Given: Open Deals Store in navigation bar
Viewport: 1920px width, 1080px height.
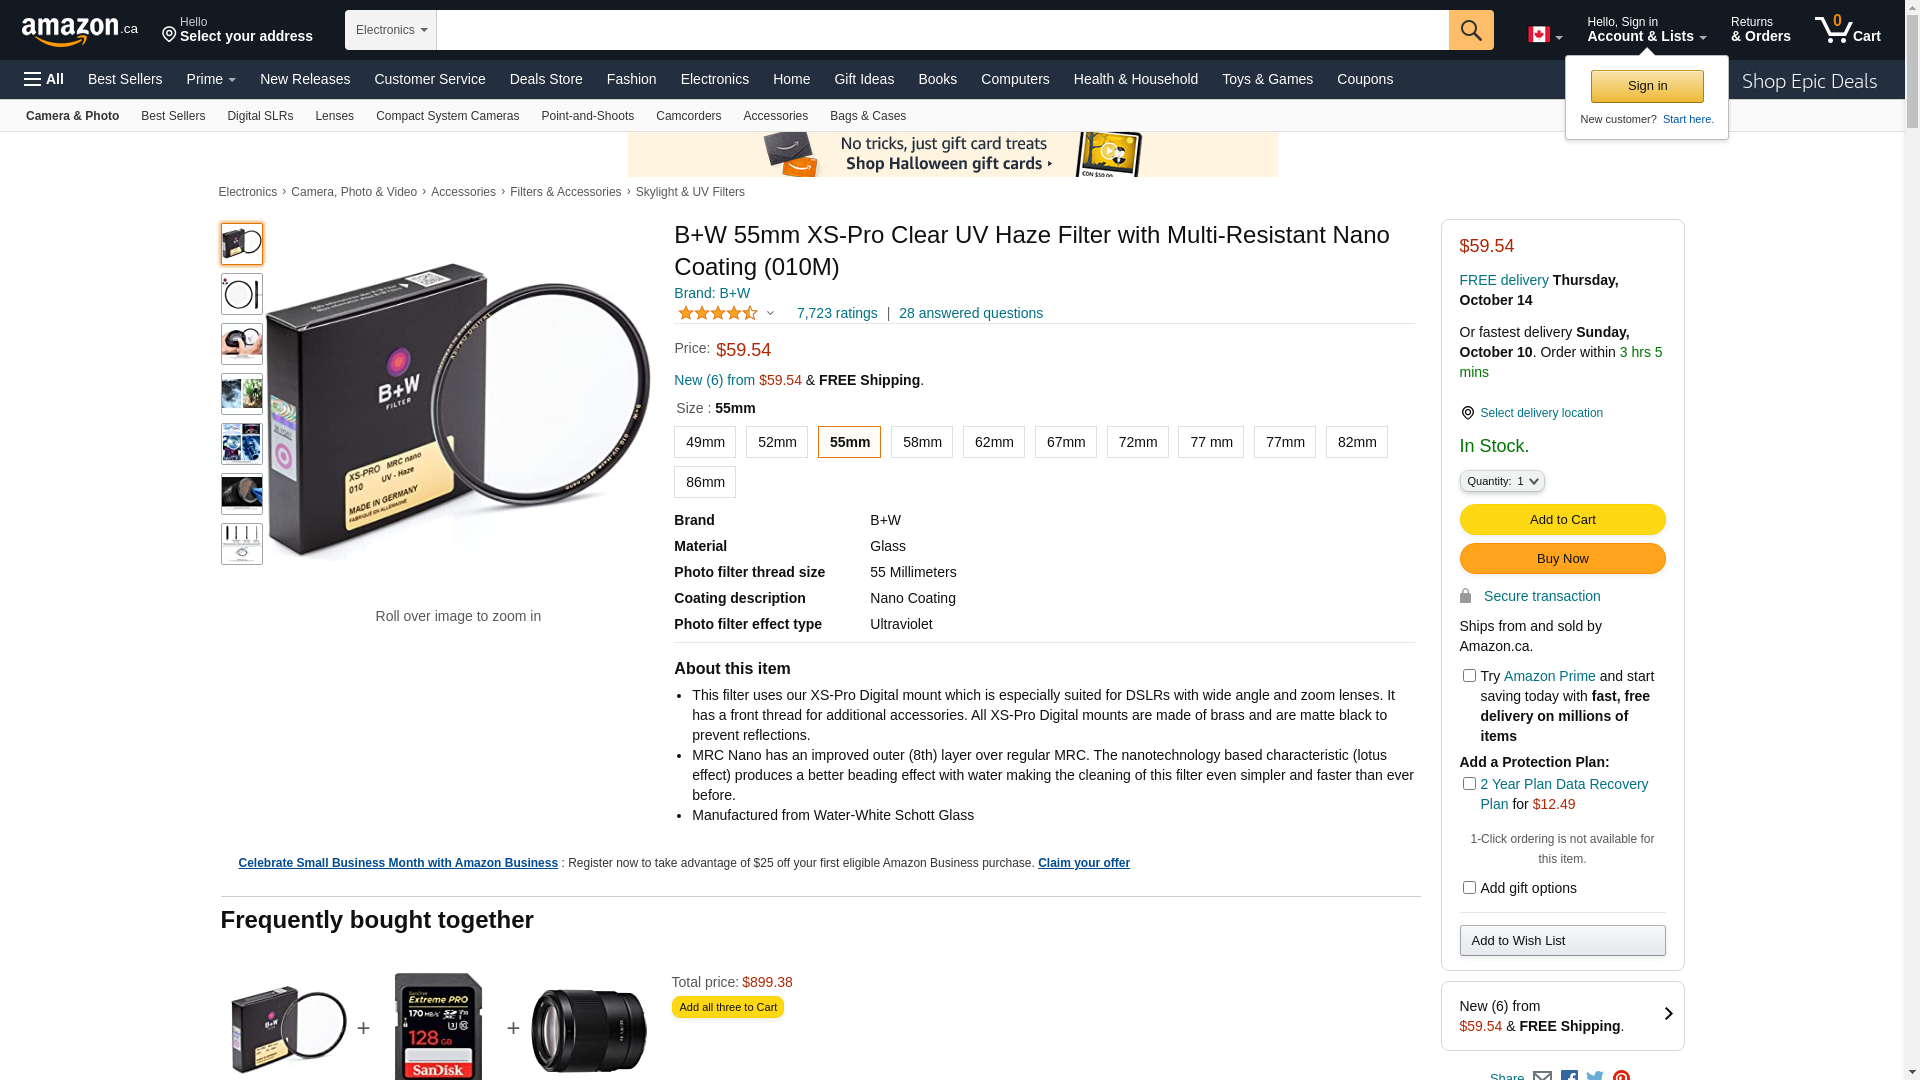Looking at the screenshot, I should coord(546,79).
